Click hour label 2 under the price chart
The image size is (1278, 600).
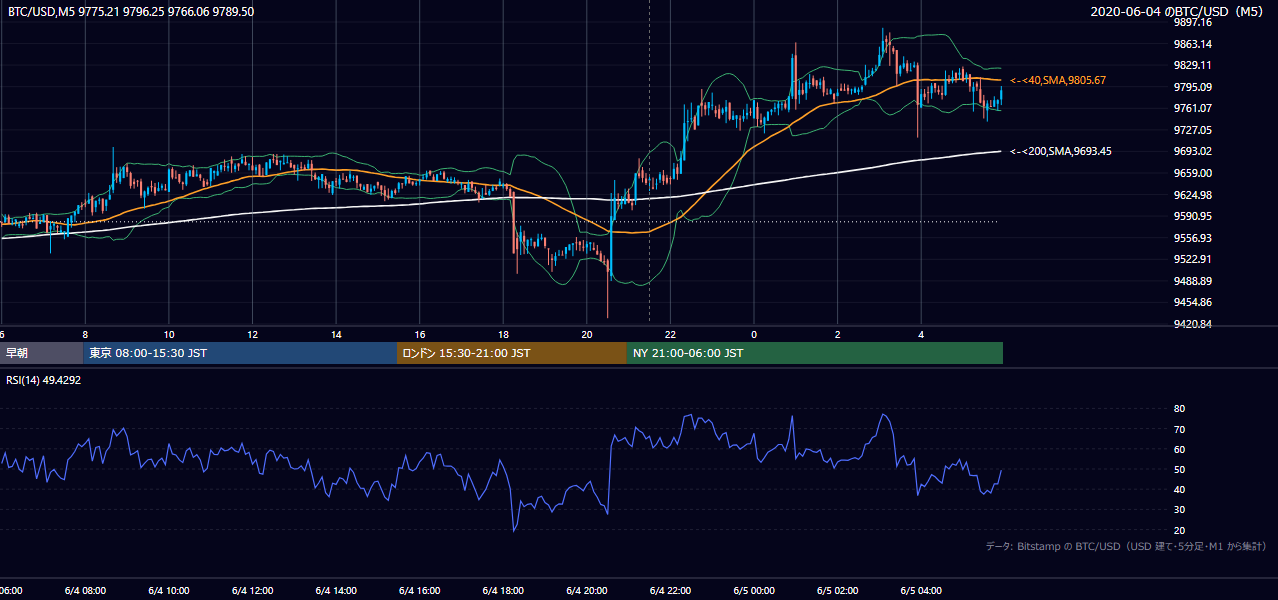[x=838, y=335]
